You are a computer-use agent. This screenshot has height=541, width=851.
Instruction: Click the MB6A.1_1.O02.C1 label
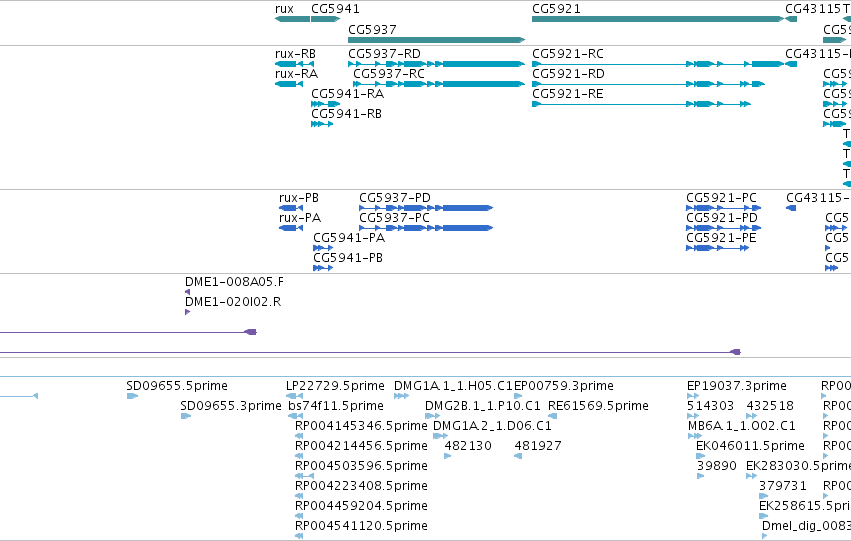pos(741,426)
